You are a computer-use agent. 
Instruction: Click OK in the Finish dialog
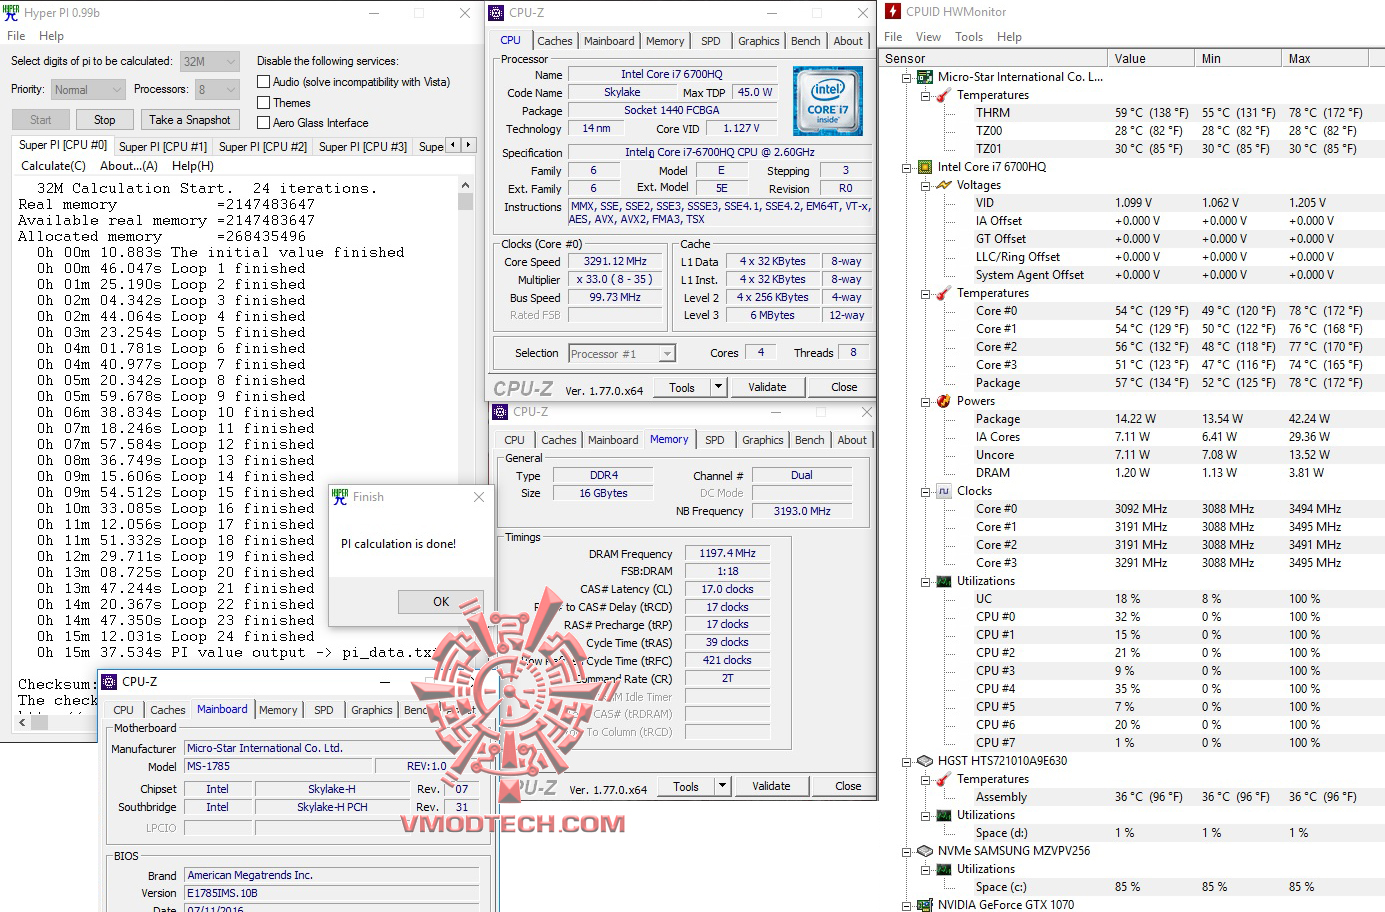point(441,601)
